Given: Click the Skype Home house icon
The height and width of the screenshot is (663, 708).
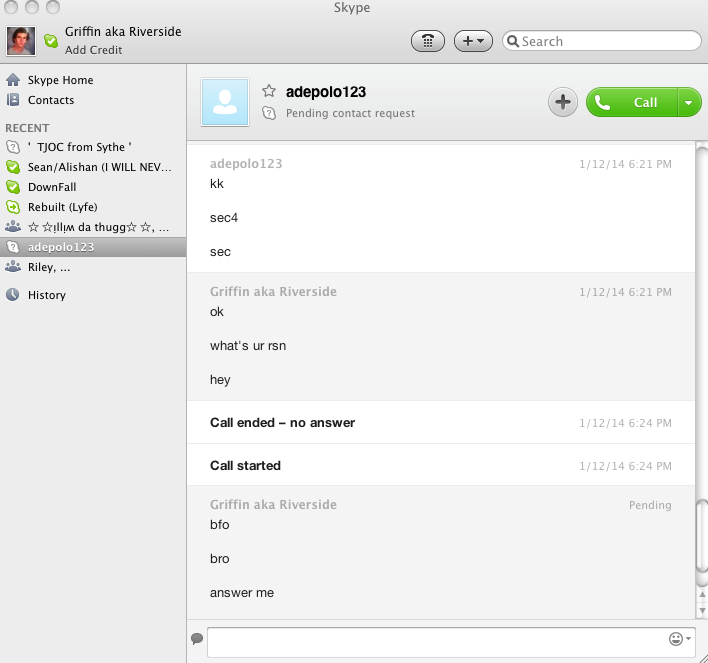Looking at the screenshot, I should [x=13, y=79].
